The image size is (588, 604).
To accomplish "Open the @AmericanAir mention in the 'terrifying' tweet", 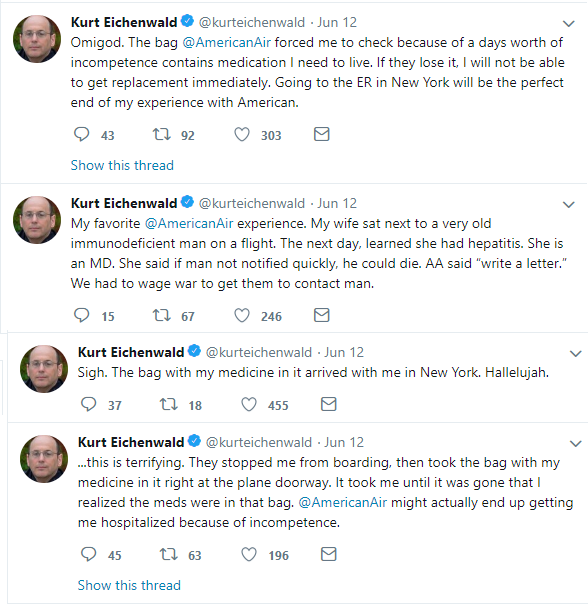I will 343,502.
